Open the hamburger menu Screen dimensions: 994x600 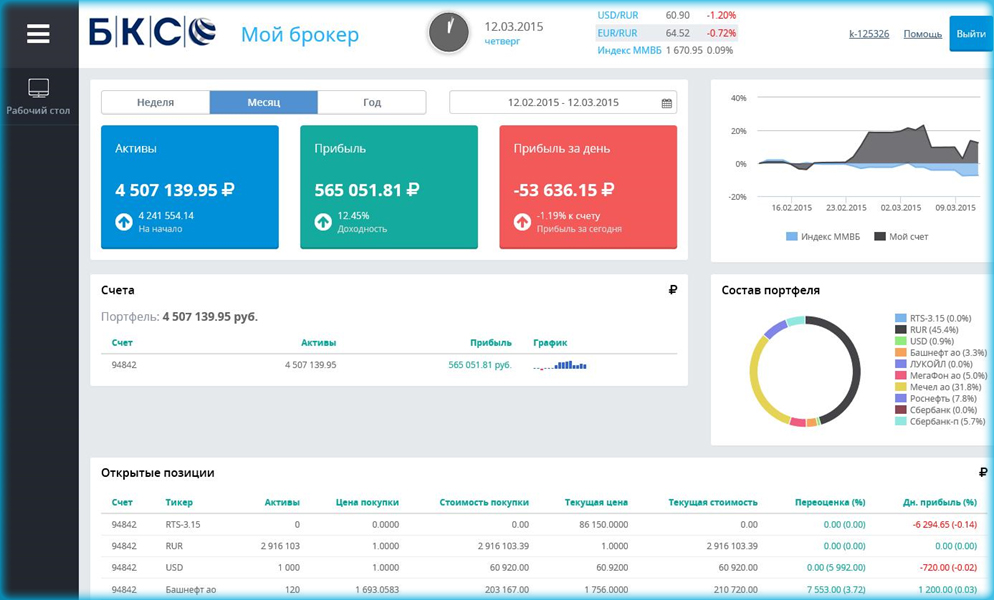[x=38, y=34]
